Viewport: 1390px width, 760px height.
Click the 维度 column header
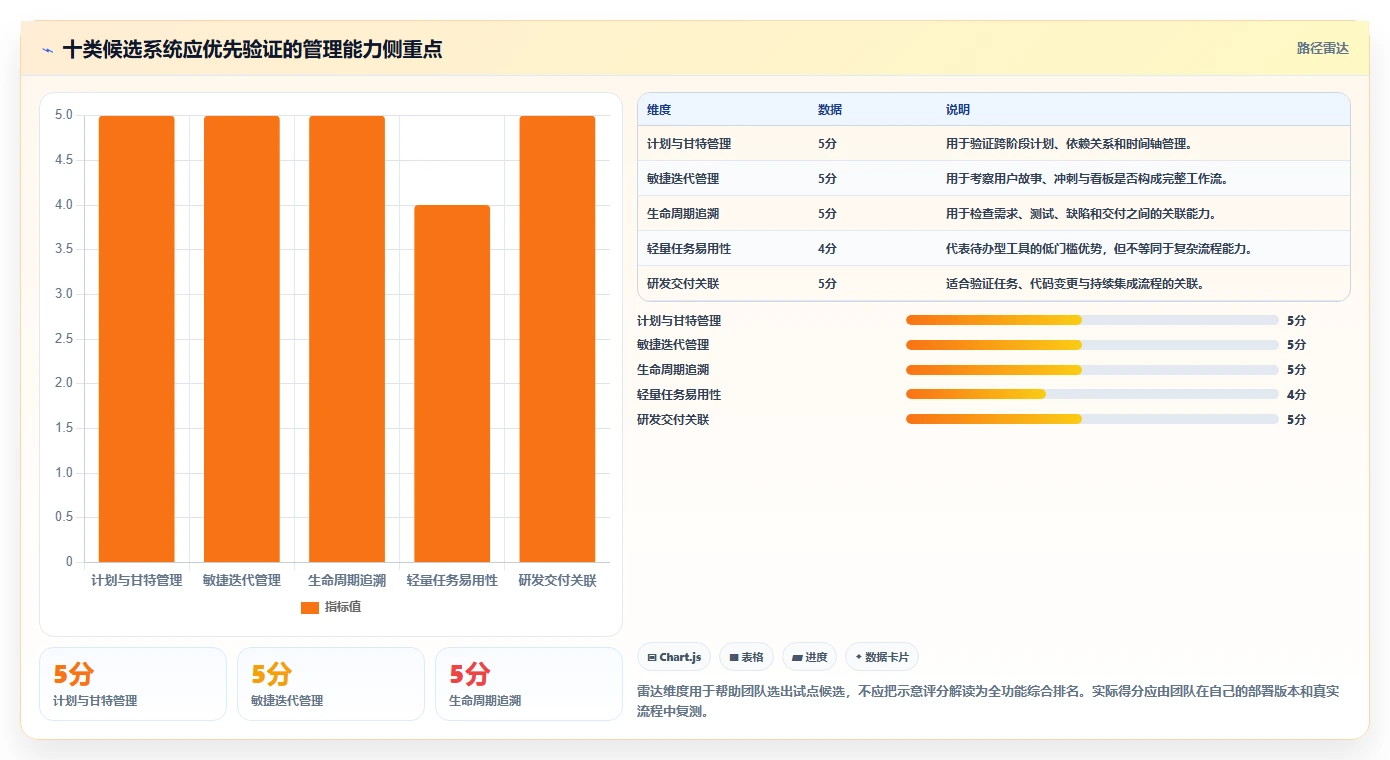(659, 109)
